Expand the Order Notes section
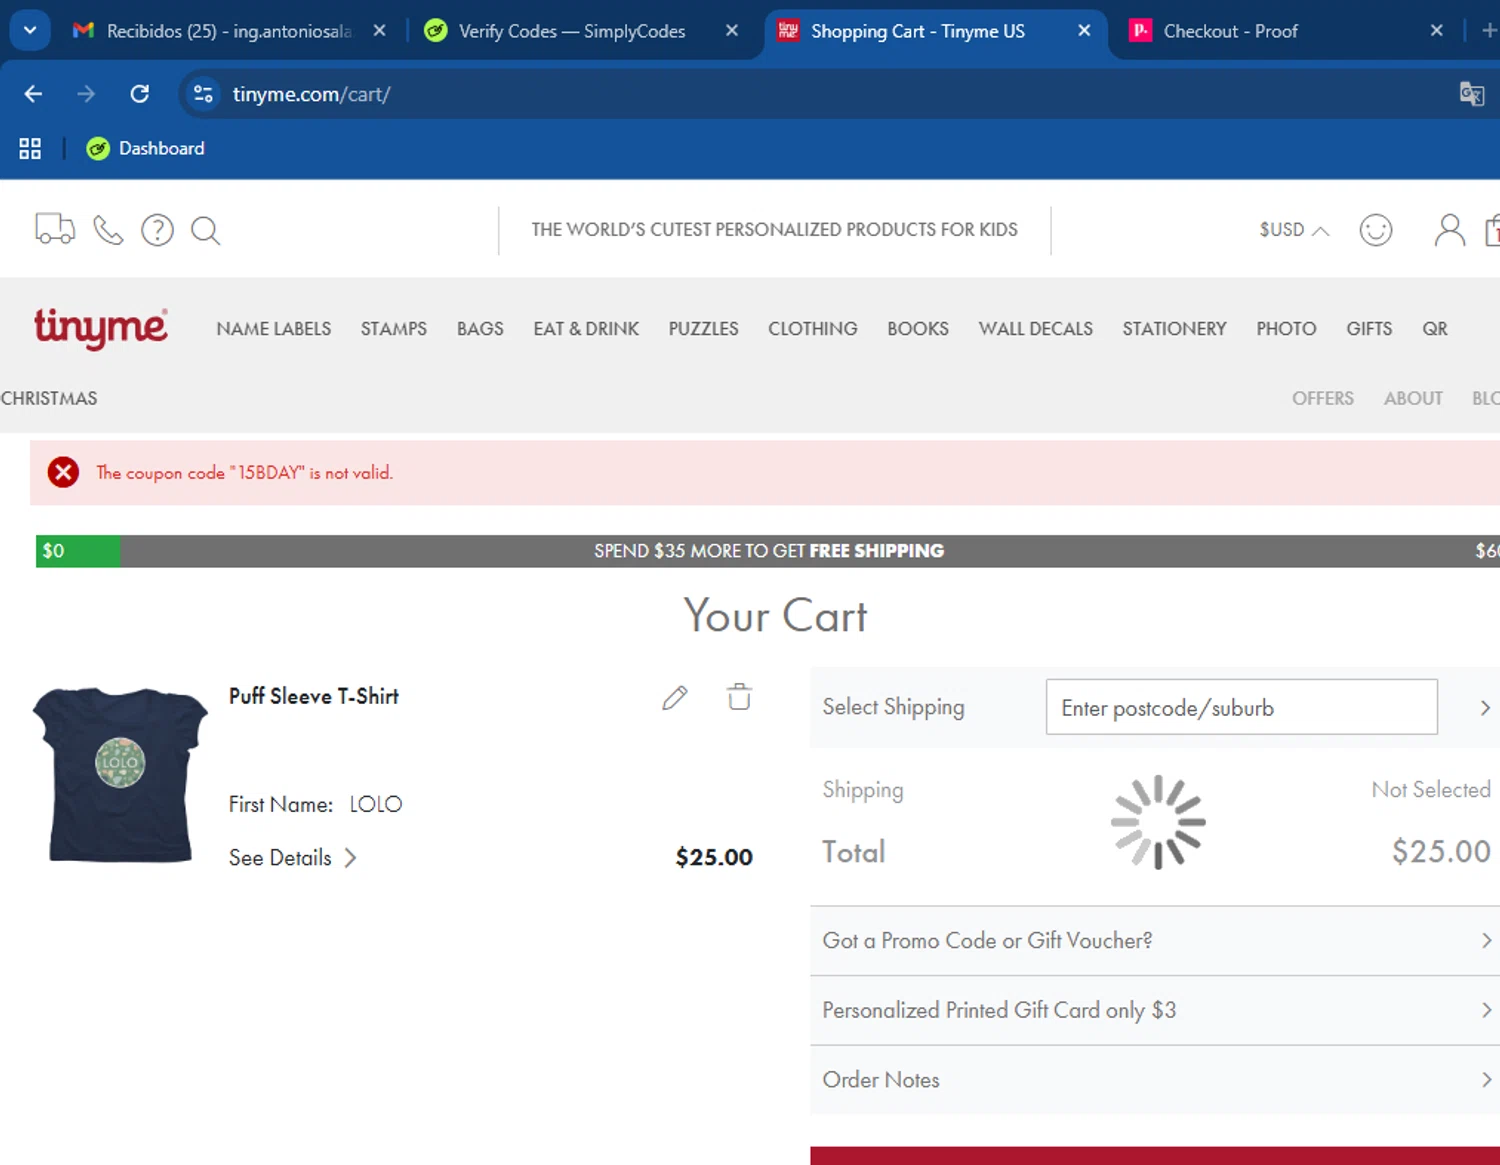Screen dimensions: 1500x1165 [1155, 1080]
